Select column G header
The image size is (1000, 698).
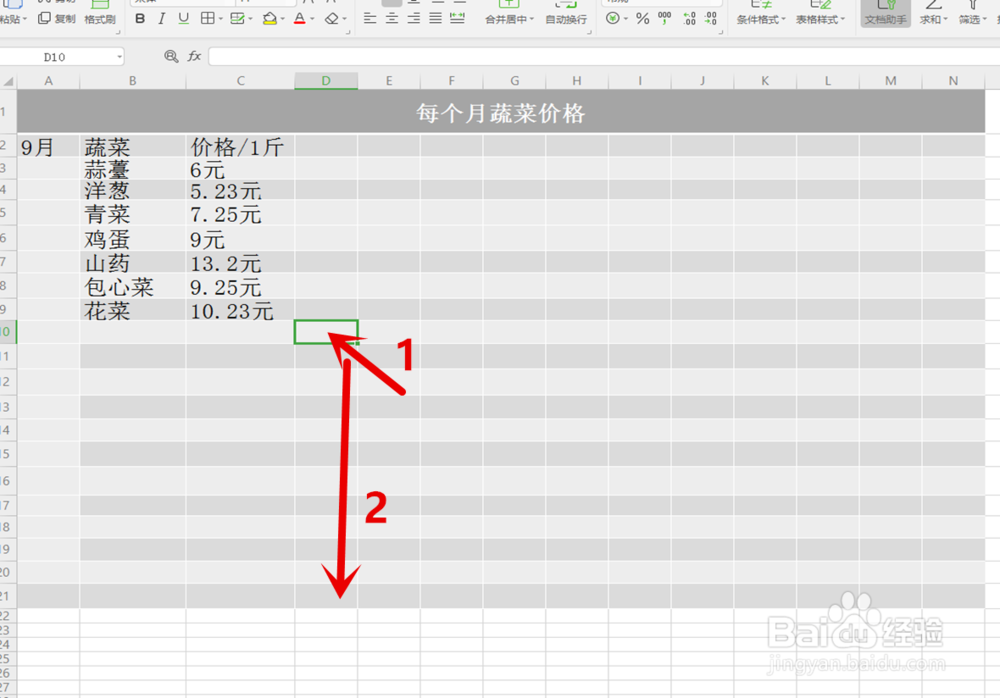point(514,81)
